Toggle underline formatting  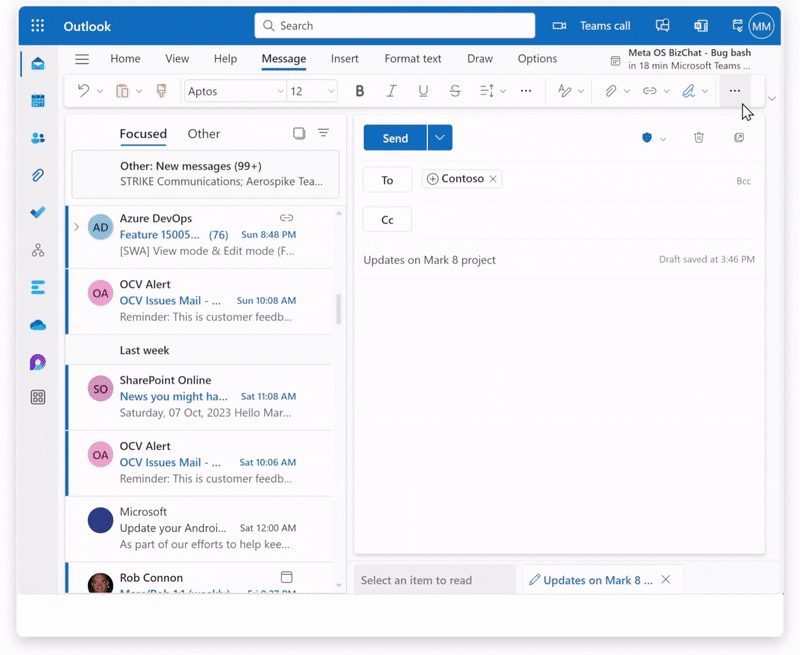[423, 91]
